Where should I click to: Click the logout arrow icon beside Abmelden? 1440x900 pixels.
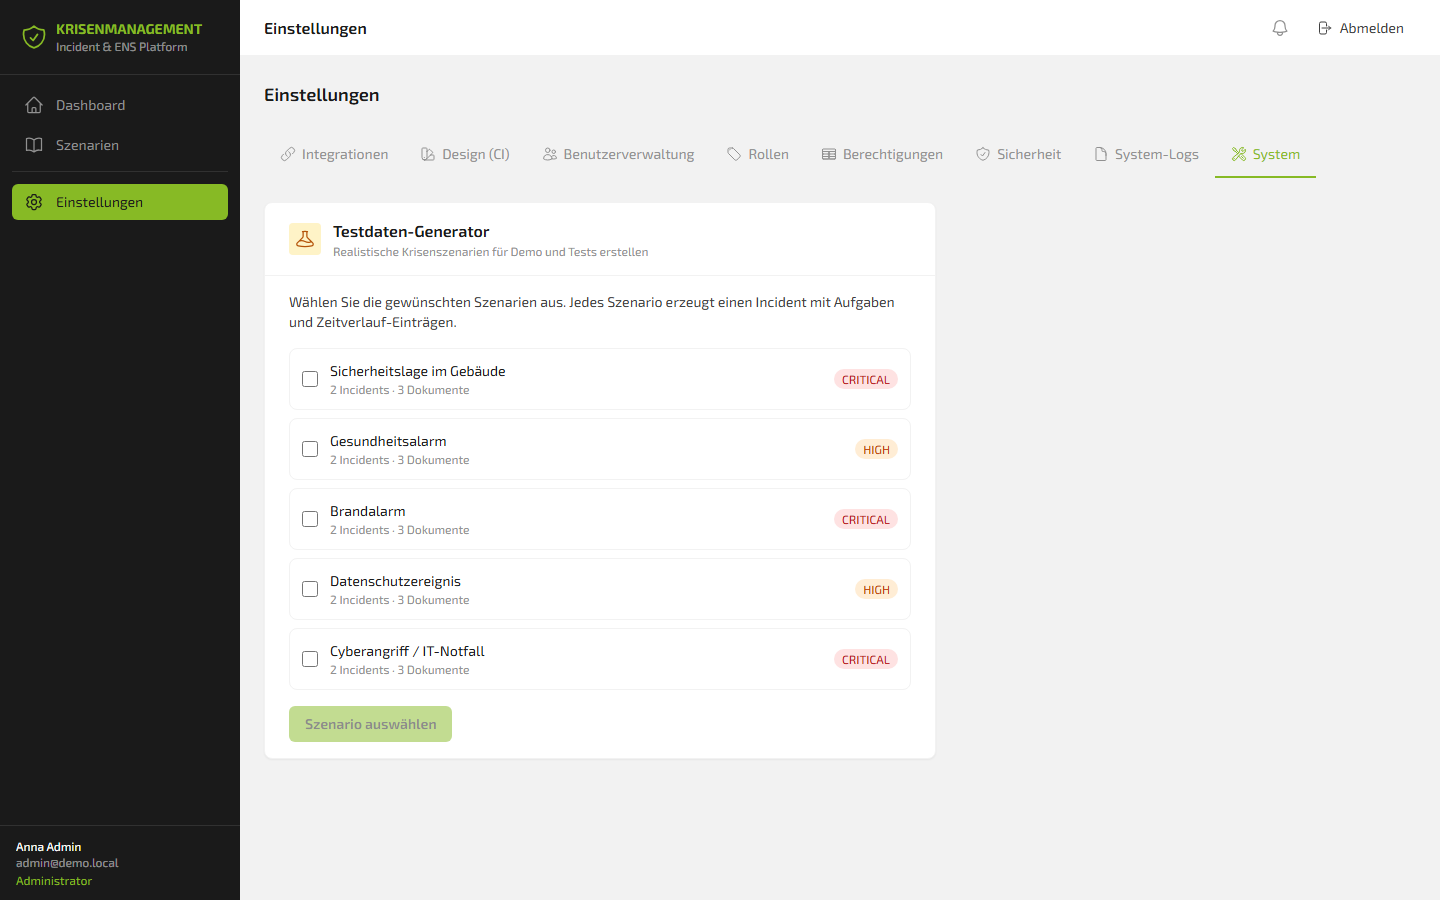coord(1324,28)
